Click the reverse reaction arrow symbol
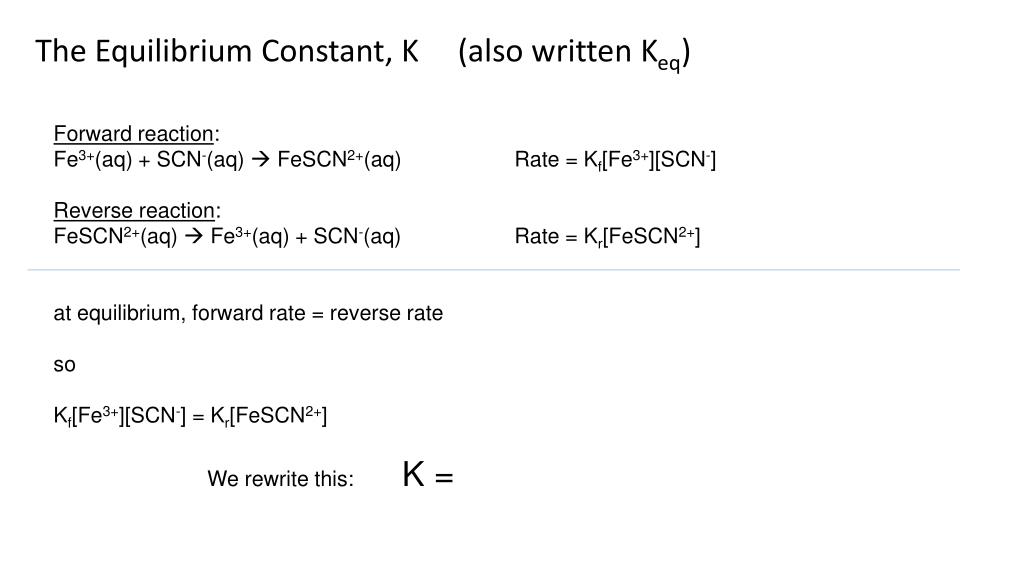Image resolution: width=1024 pixels, height=576 pixels. (194, 236)
